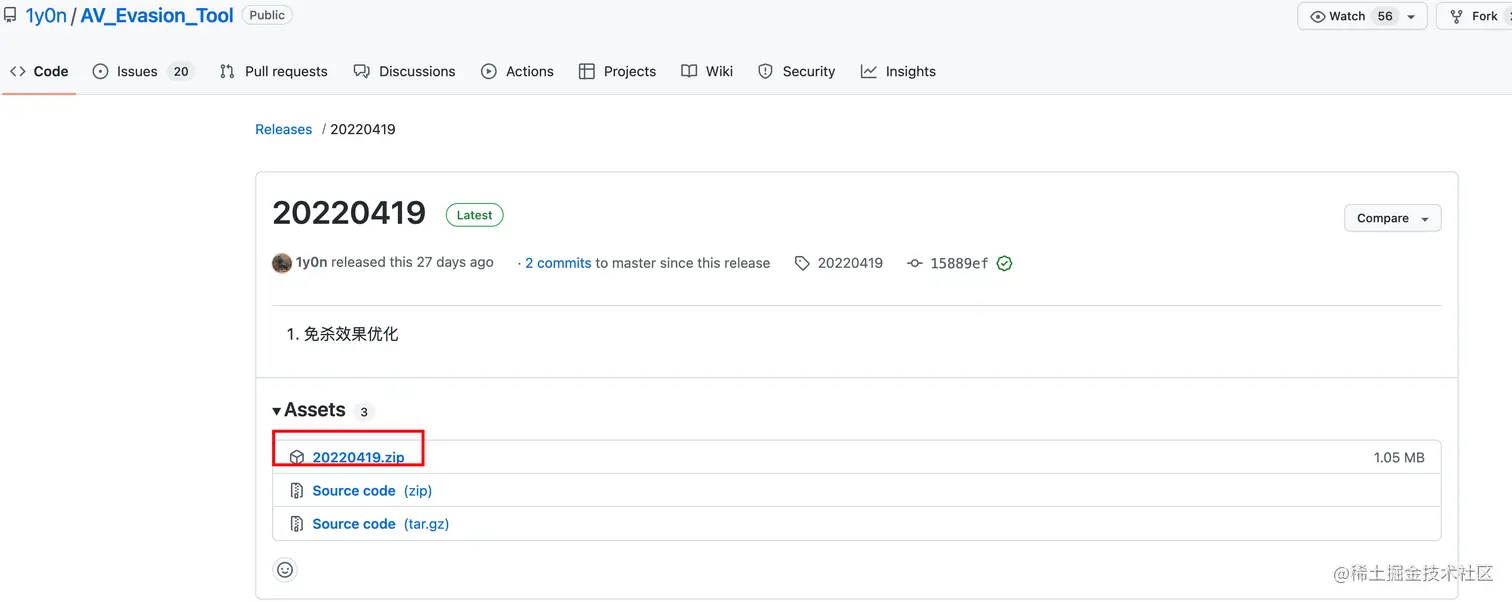Open the Discussions tab
The height and width of the screenshot is (602, 1512).
point(404,71)
